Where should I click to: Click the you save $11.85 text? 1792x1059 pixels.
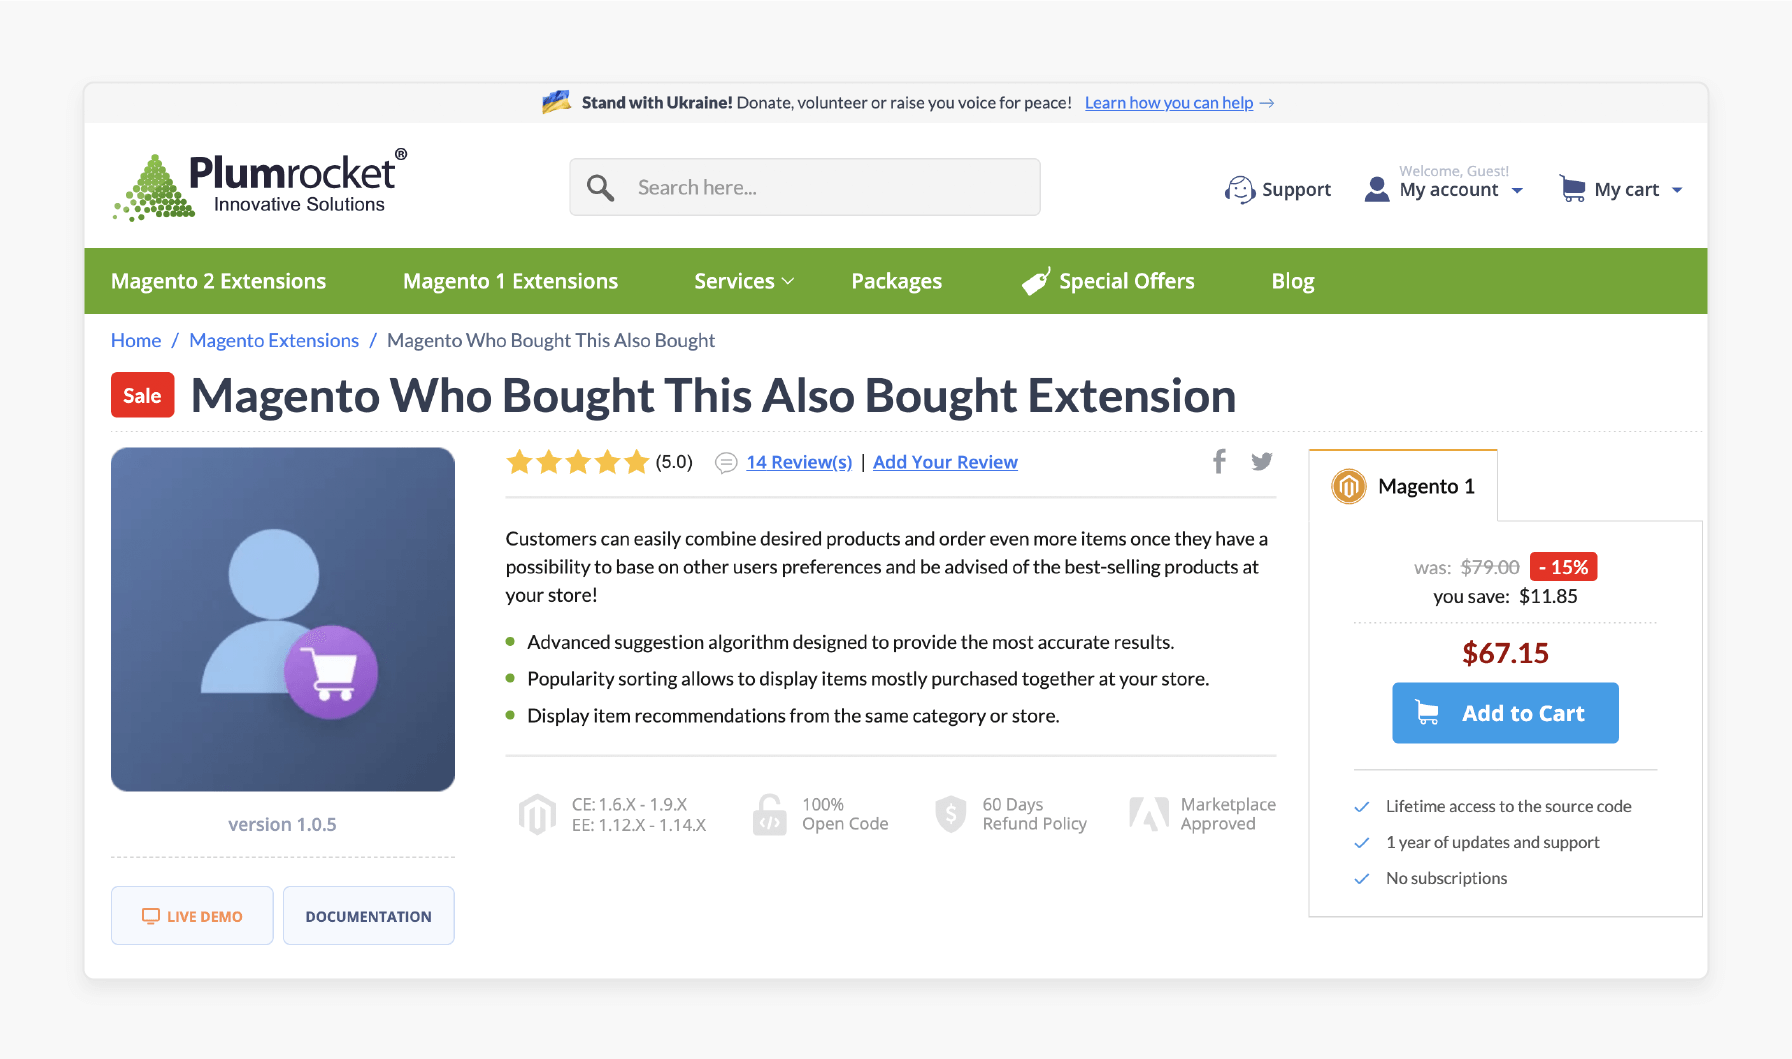(x=1505, y=596)
